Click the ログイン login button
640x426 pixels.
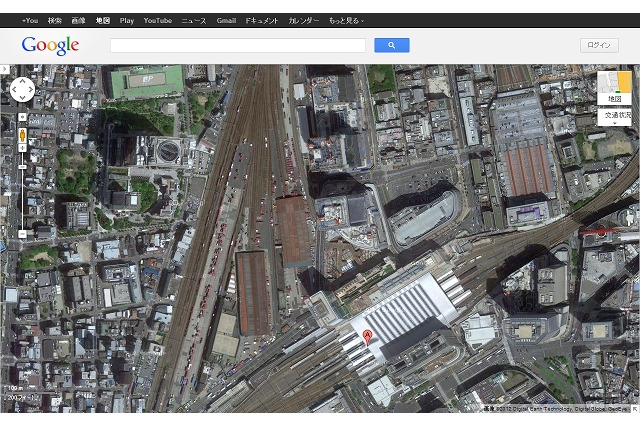[599, 45]
